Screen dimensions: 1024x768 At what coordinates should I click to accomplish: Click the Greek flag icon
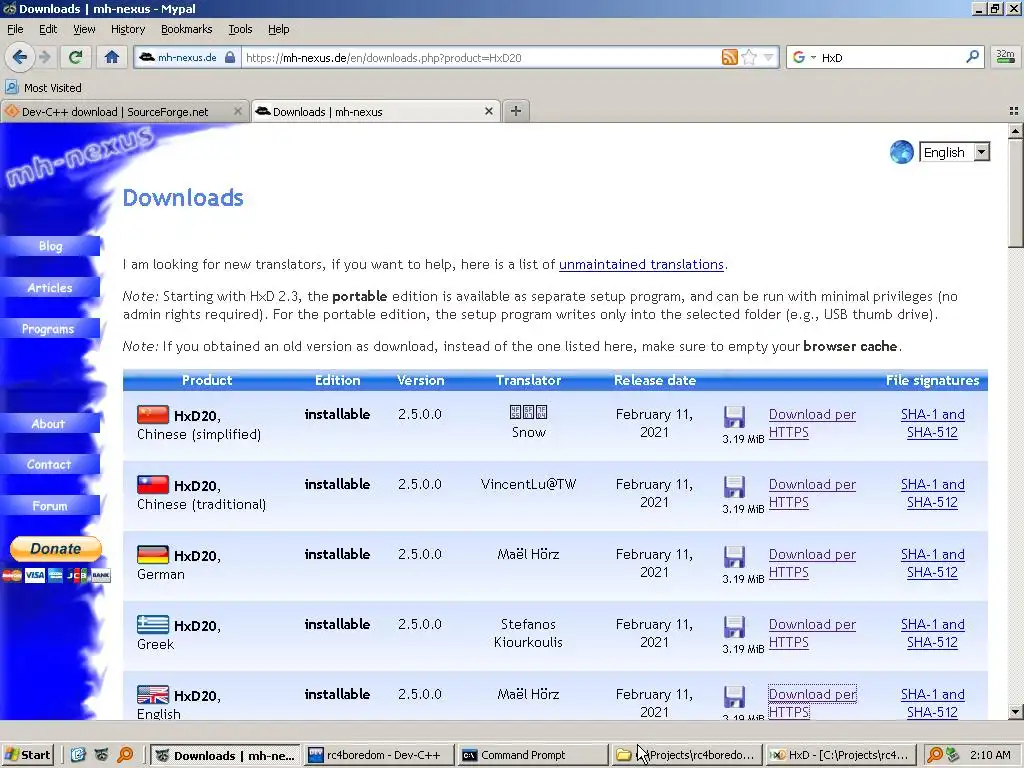[153, 624]
